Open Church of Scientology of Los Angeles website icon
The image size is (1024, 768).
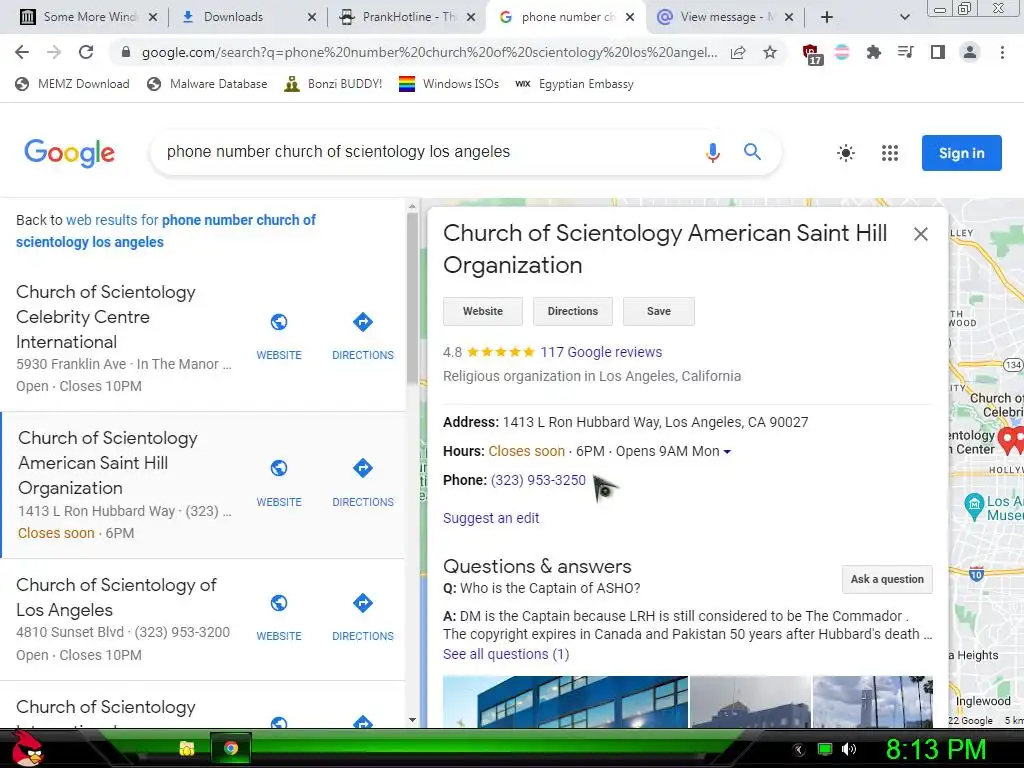[x=279, y=603]
